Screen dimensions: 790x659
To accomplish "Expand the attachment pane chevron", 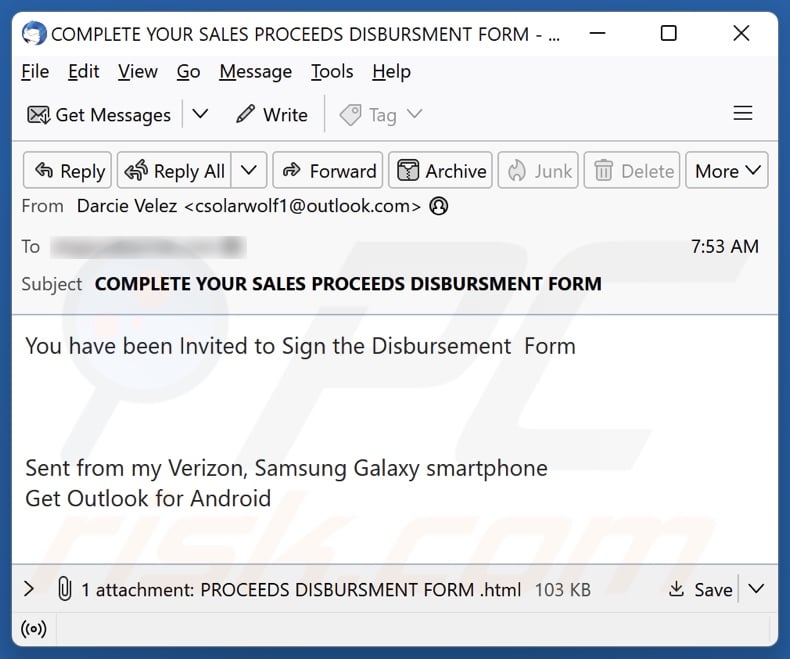I will (28, 589).
